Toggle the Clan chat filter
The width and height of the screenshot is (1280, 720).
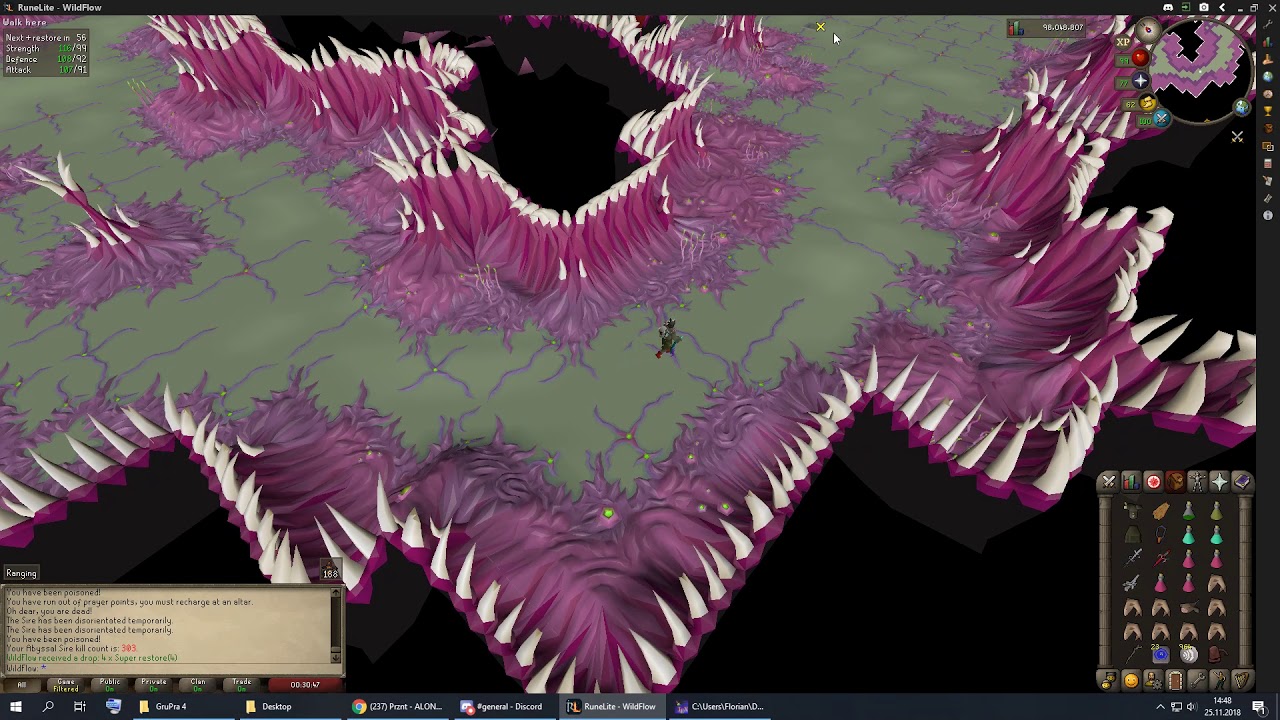click(x=197, y=684)
